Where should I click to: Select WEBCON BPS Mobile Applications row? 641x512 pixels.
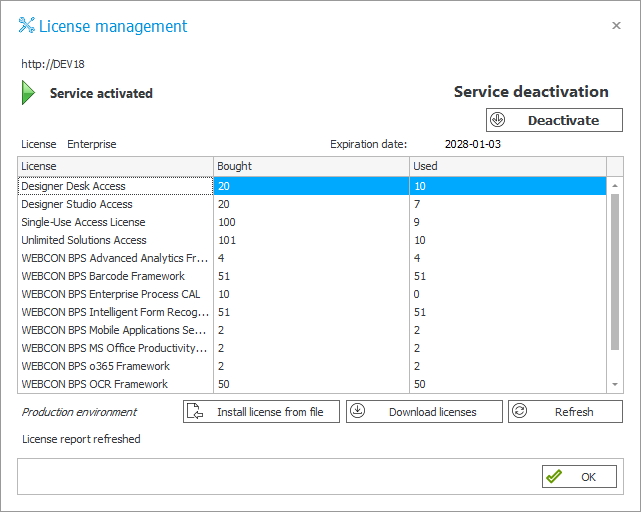312,330
